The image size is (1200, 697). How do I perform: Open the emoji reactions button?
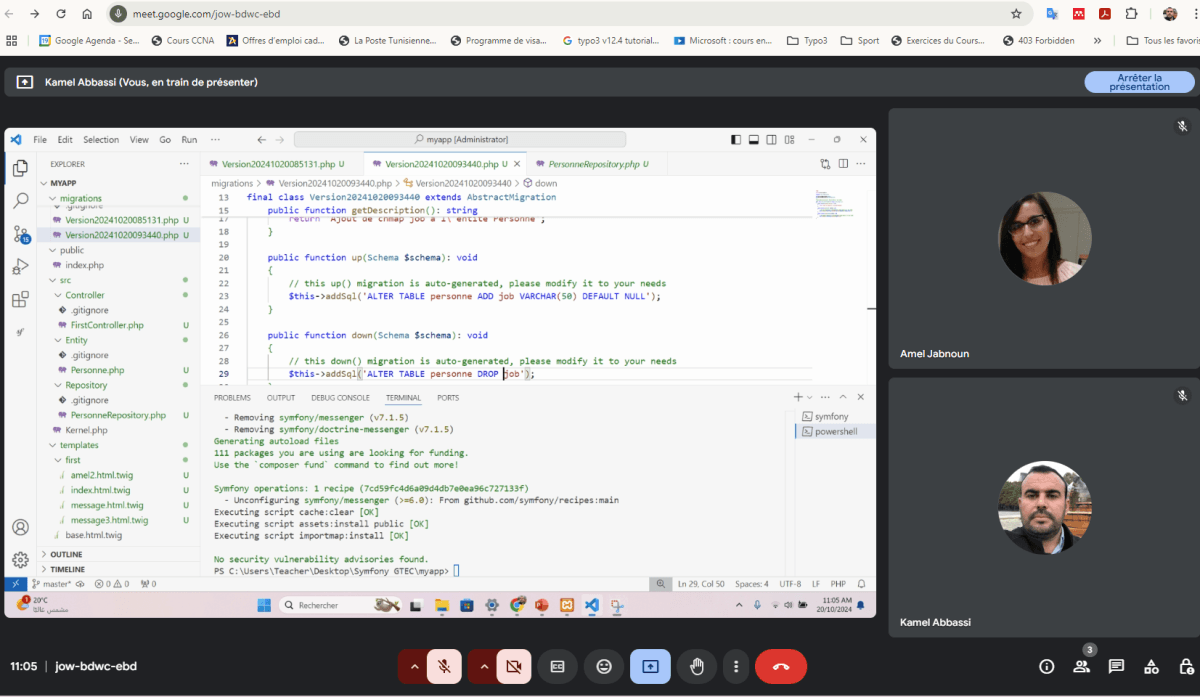click(x=604, y=666)
